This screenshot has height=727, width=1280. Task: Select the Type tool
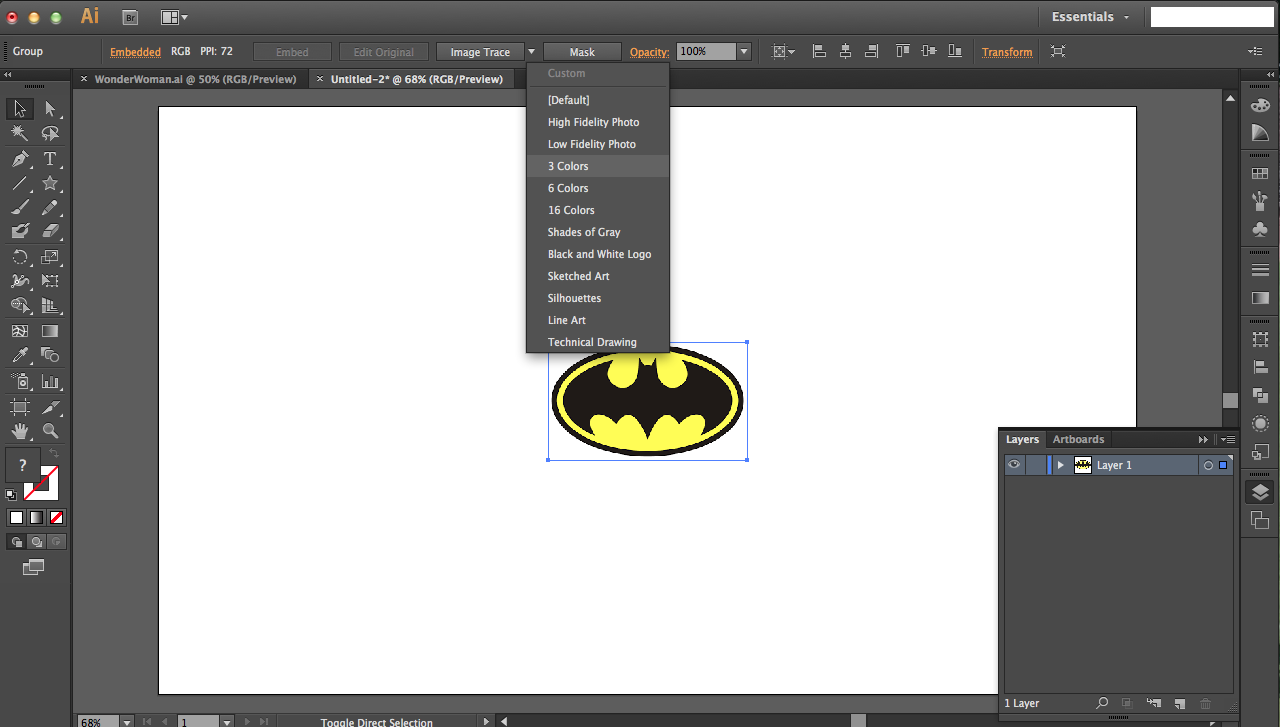click(x=50, y=159)
